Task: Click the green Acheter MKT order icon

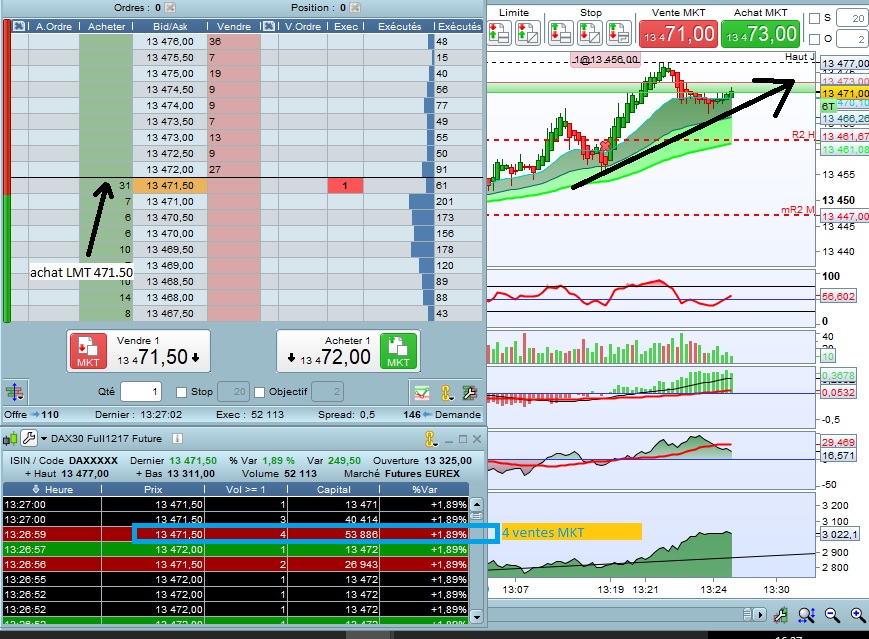Action: click(x=398, y=351)
